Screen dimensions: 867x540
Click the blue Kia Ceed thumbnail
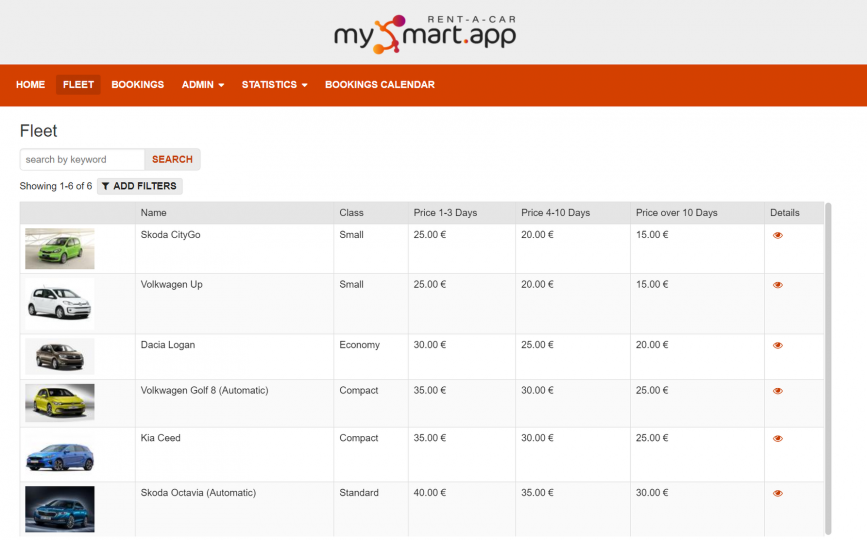(x=60, y=454)
